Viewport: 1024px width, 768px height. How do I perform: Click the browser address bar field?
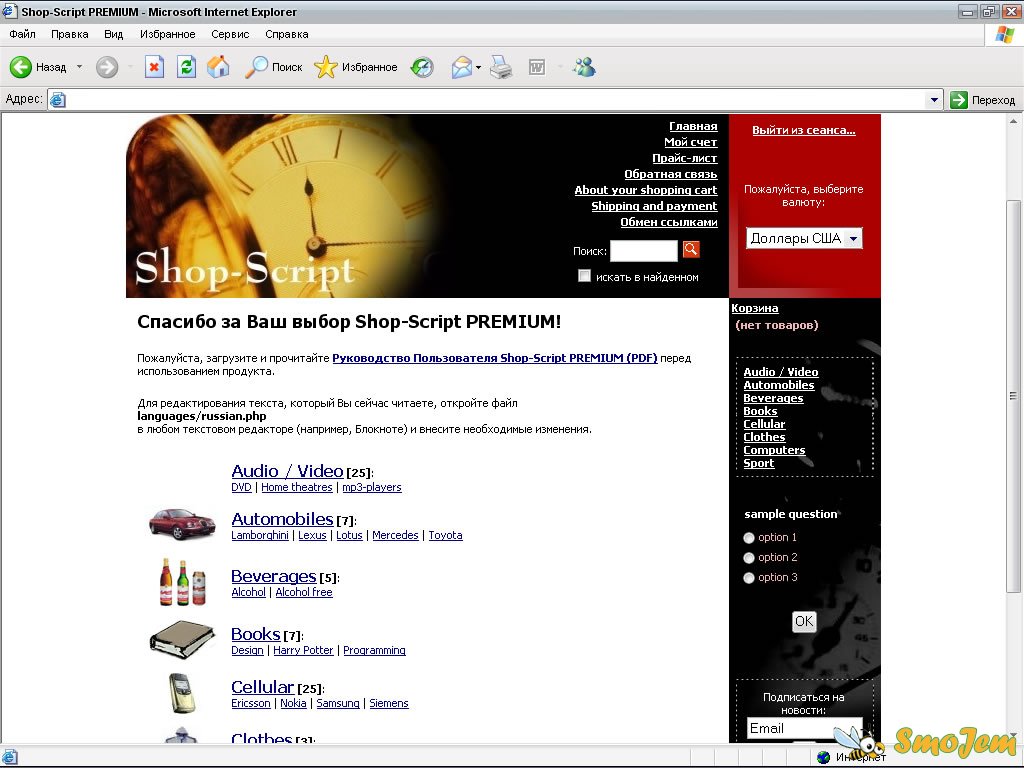coord(495,99)
